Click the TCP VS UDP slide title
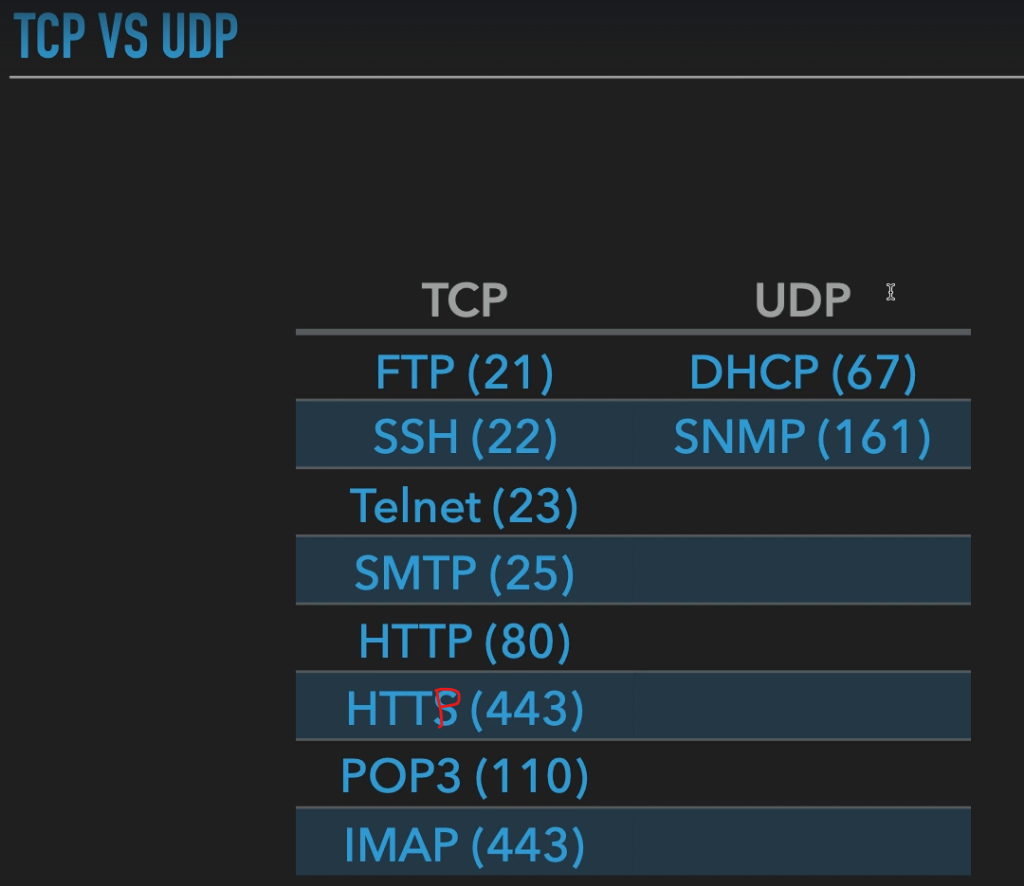The height and width of the screenshot is (886, 1024). 125,36
